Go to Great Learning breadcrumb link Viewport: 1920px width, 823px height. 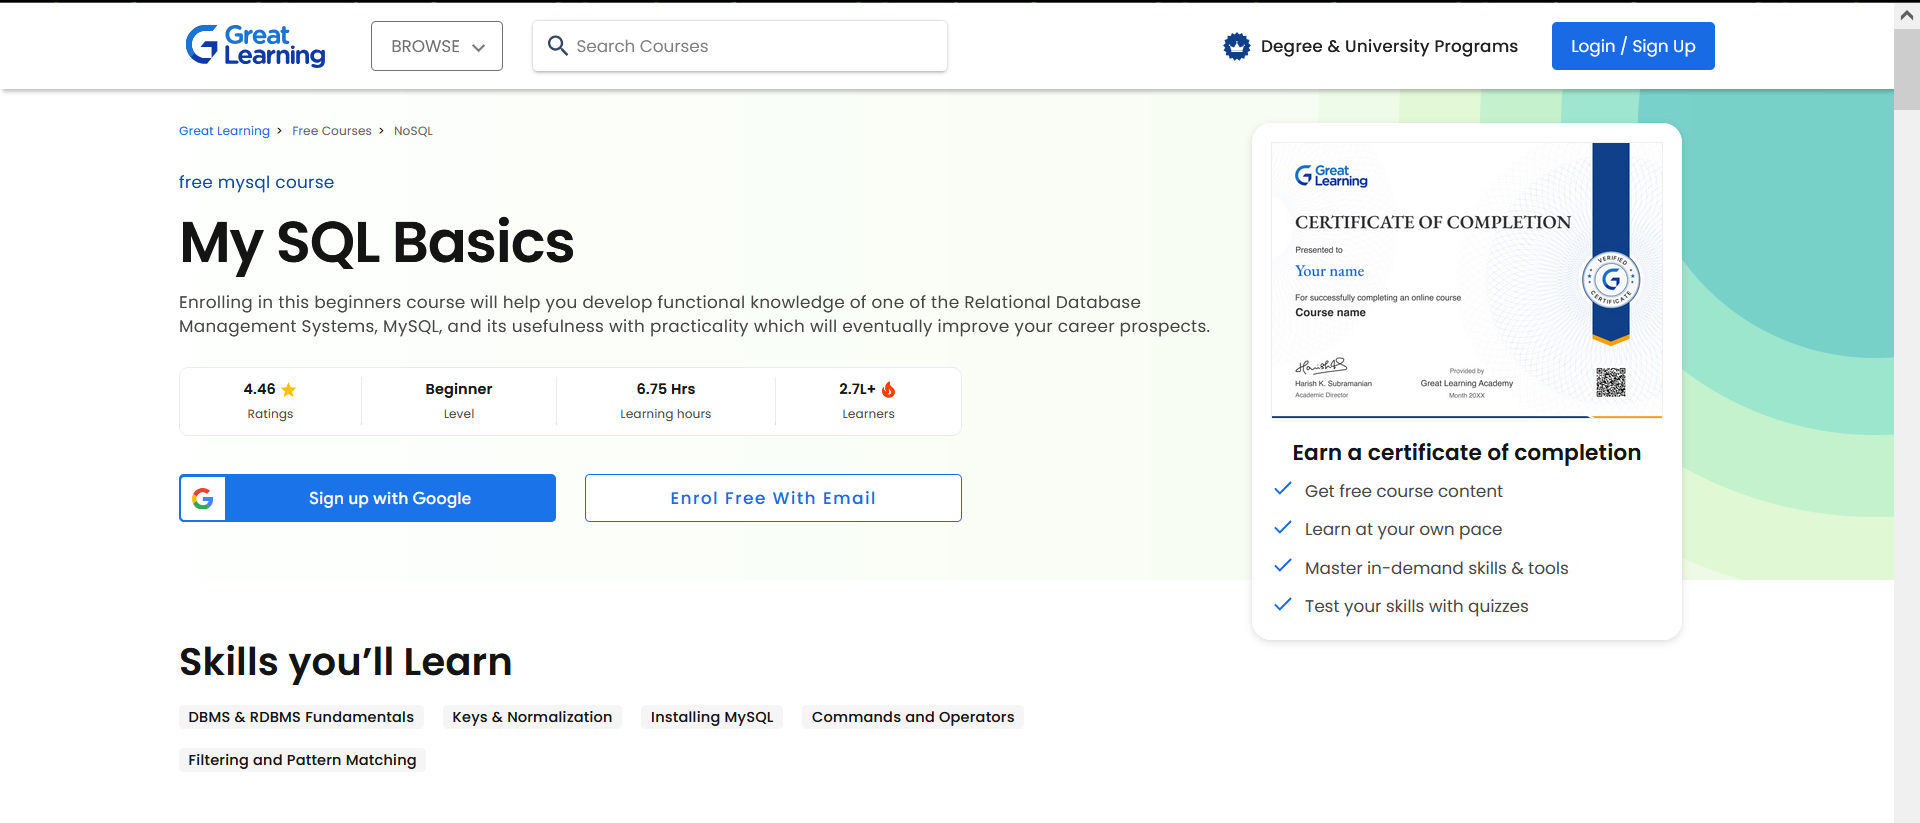pos(224,131)
